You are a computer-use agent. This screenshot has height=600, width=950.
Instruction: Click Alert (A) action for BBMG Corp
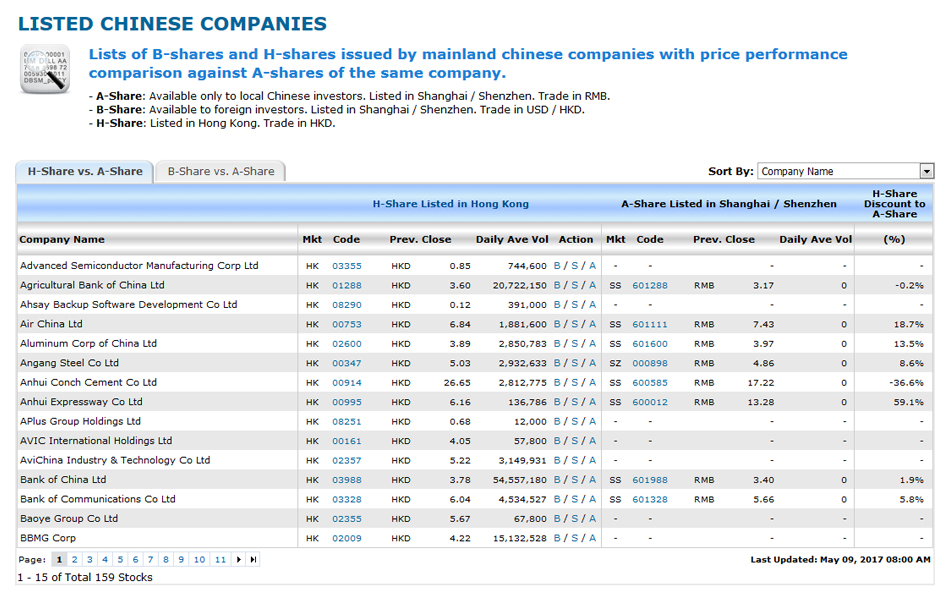pyautogui.click(x=593, y=538)
